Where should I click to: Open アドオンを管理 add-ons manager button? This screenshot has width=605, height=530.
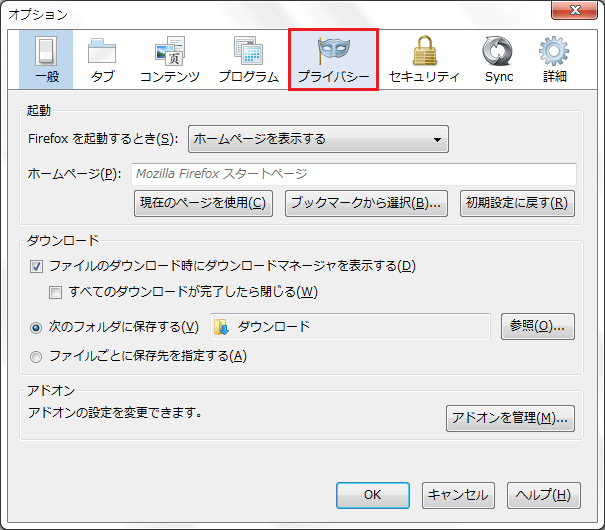[x=510, y=418]
